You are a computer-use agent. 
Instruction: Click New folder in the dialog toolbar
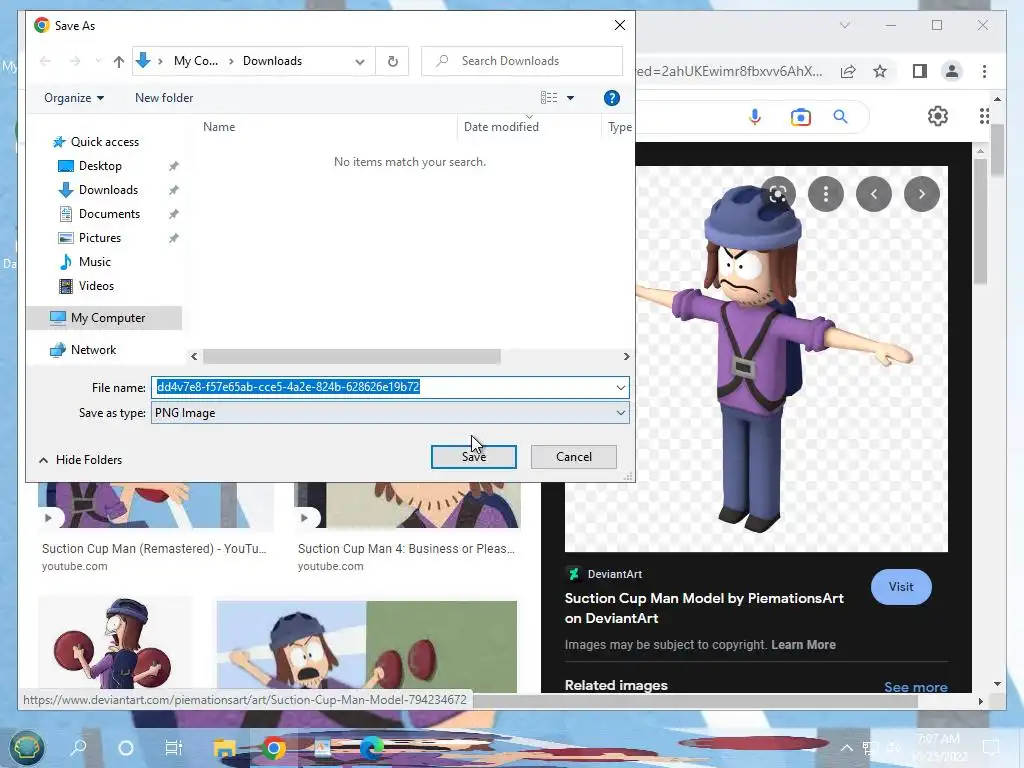click(164, 98)
